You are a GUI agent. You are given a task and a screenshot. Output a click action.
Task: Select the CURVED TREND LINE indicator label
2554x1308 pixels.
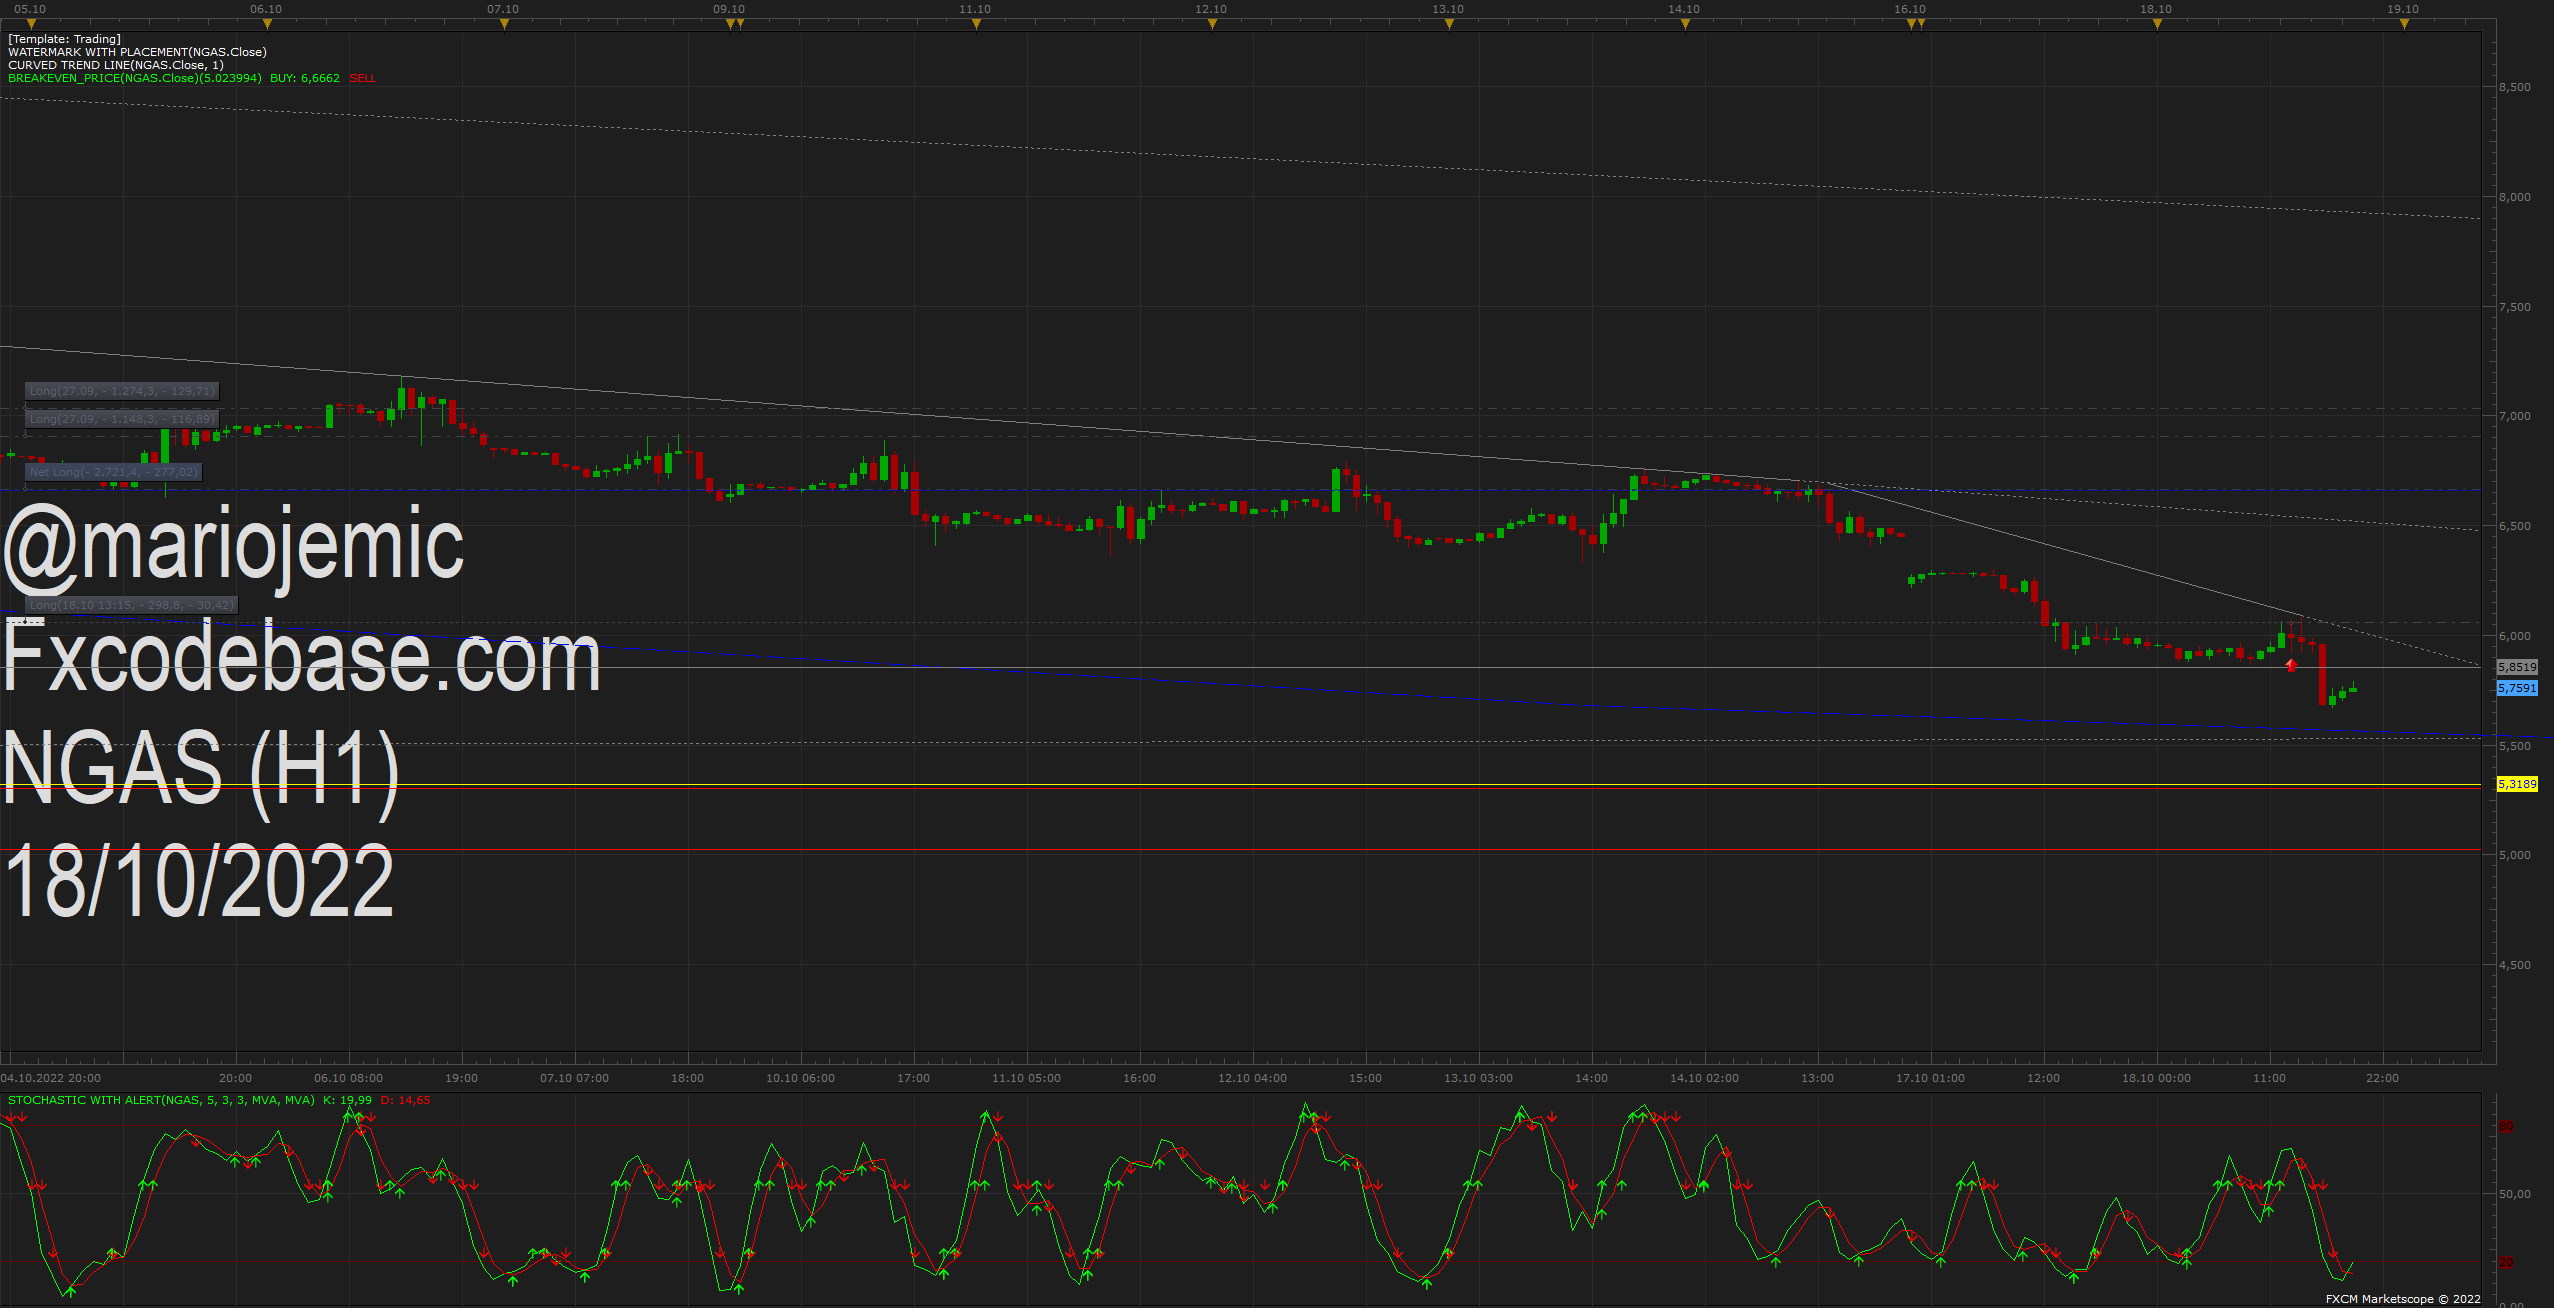tap(116, 65)
